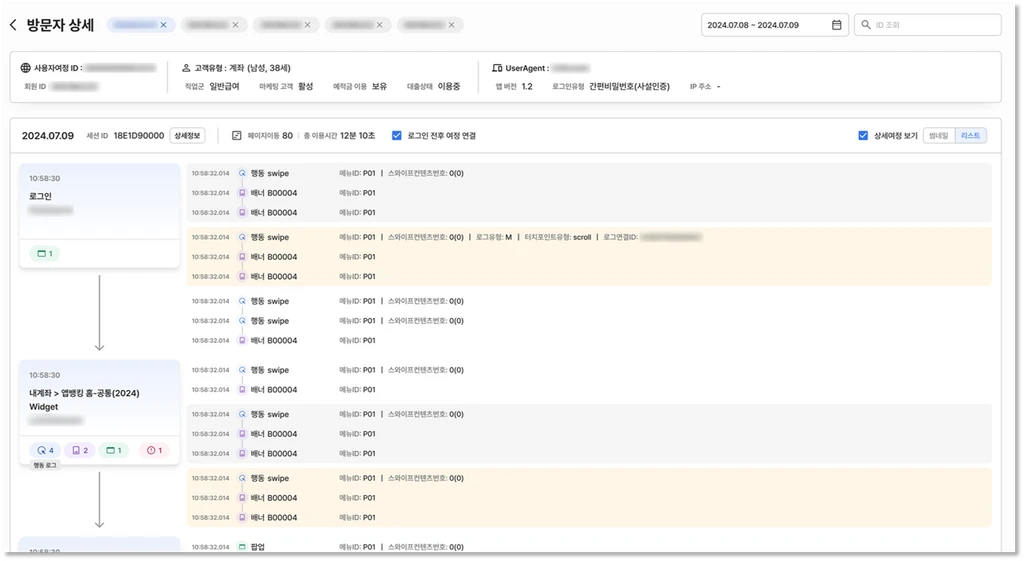Click the red error badge showing 1
This screenshot has height=561, width=1024.
154,450
